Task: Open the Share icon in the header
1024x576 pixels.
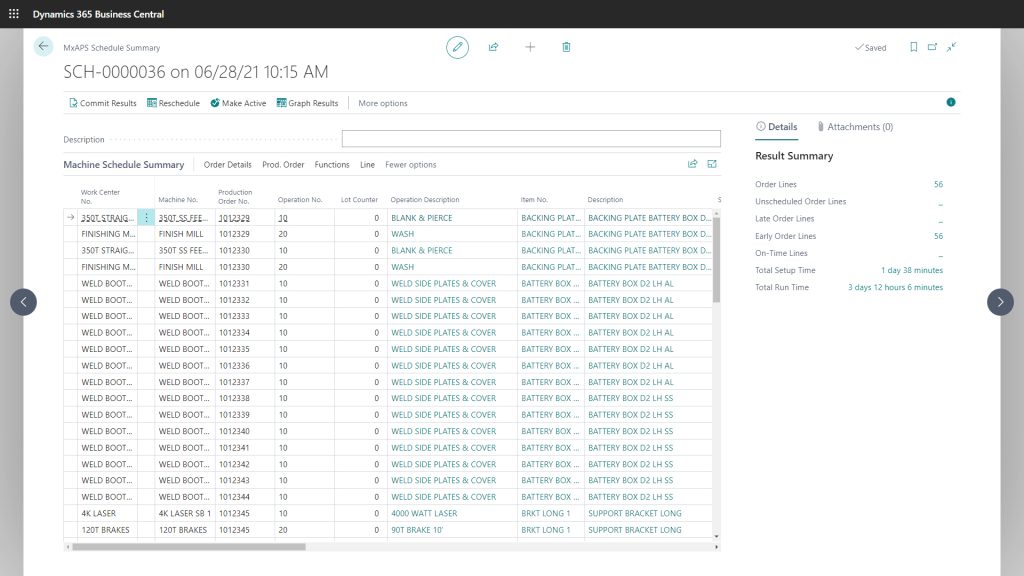Action: pyautogui.click(x=493, y=47)
